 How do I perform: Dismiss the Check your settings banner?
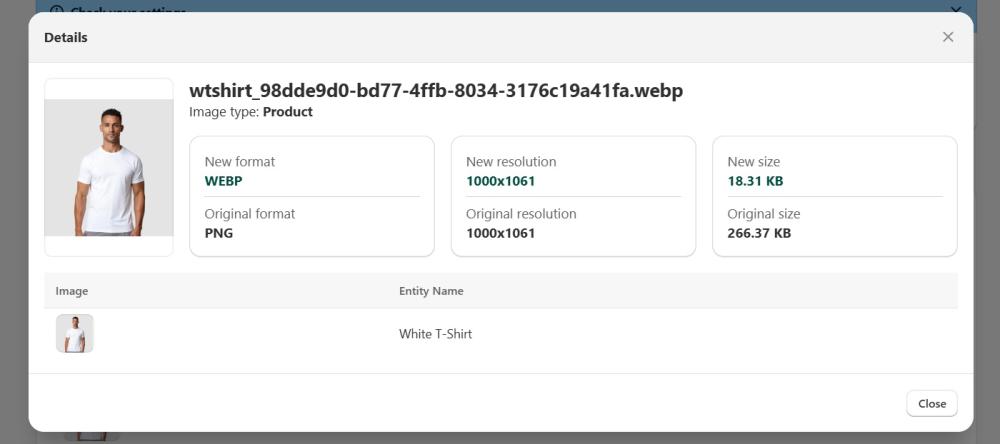pos(955,9)
